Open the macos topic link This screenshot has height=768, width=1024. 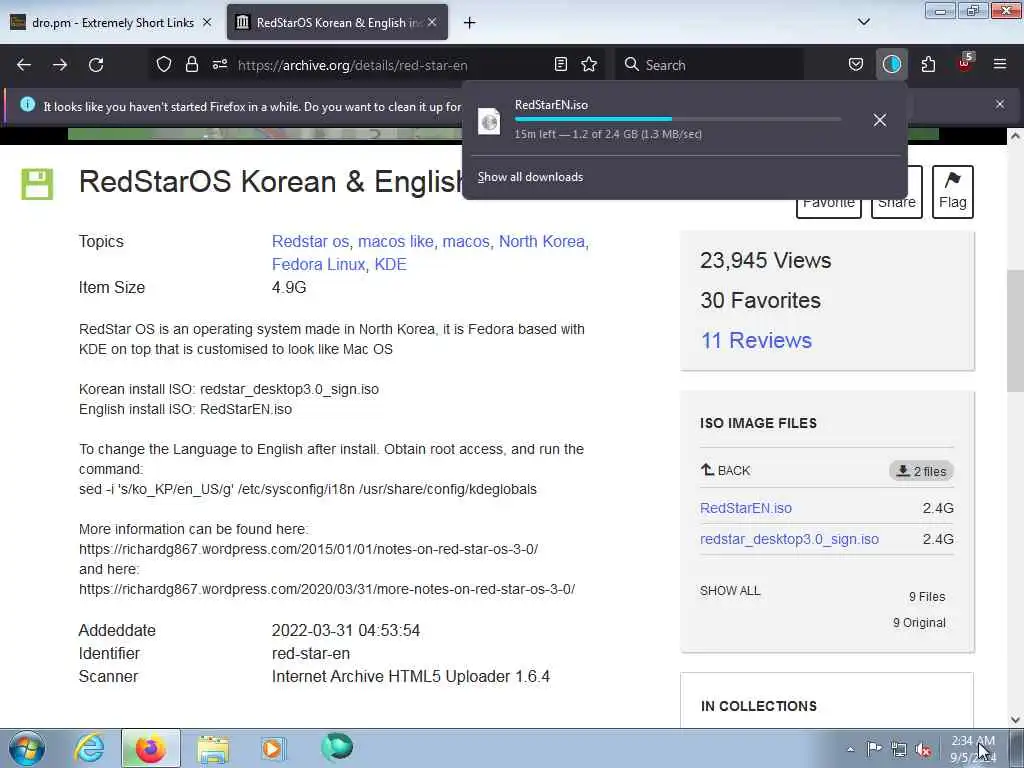466,242
